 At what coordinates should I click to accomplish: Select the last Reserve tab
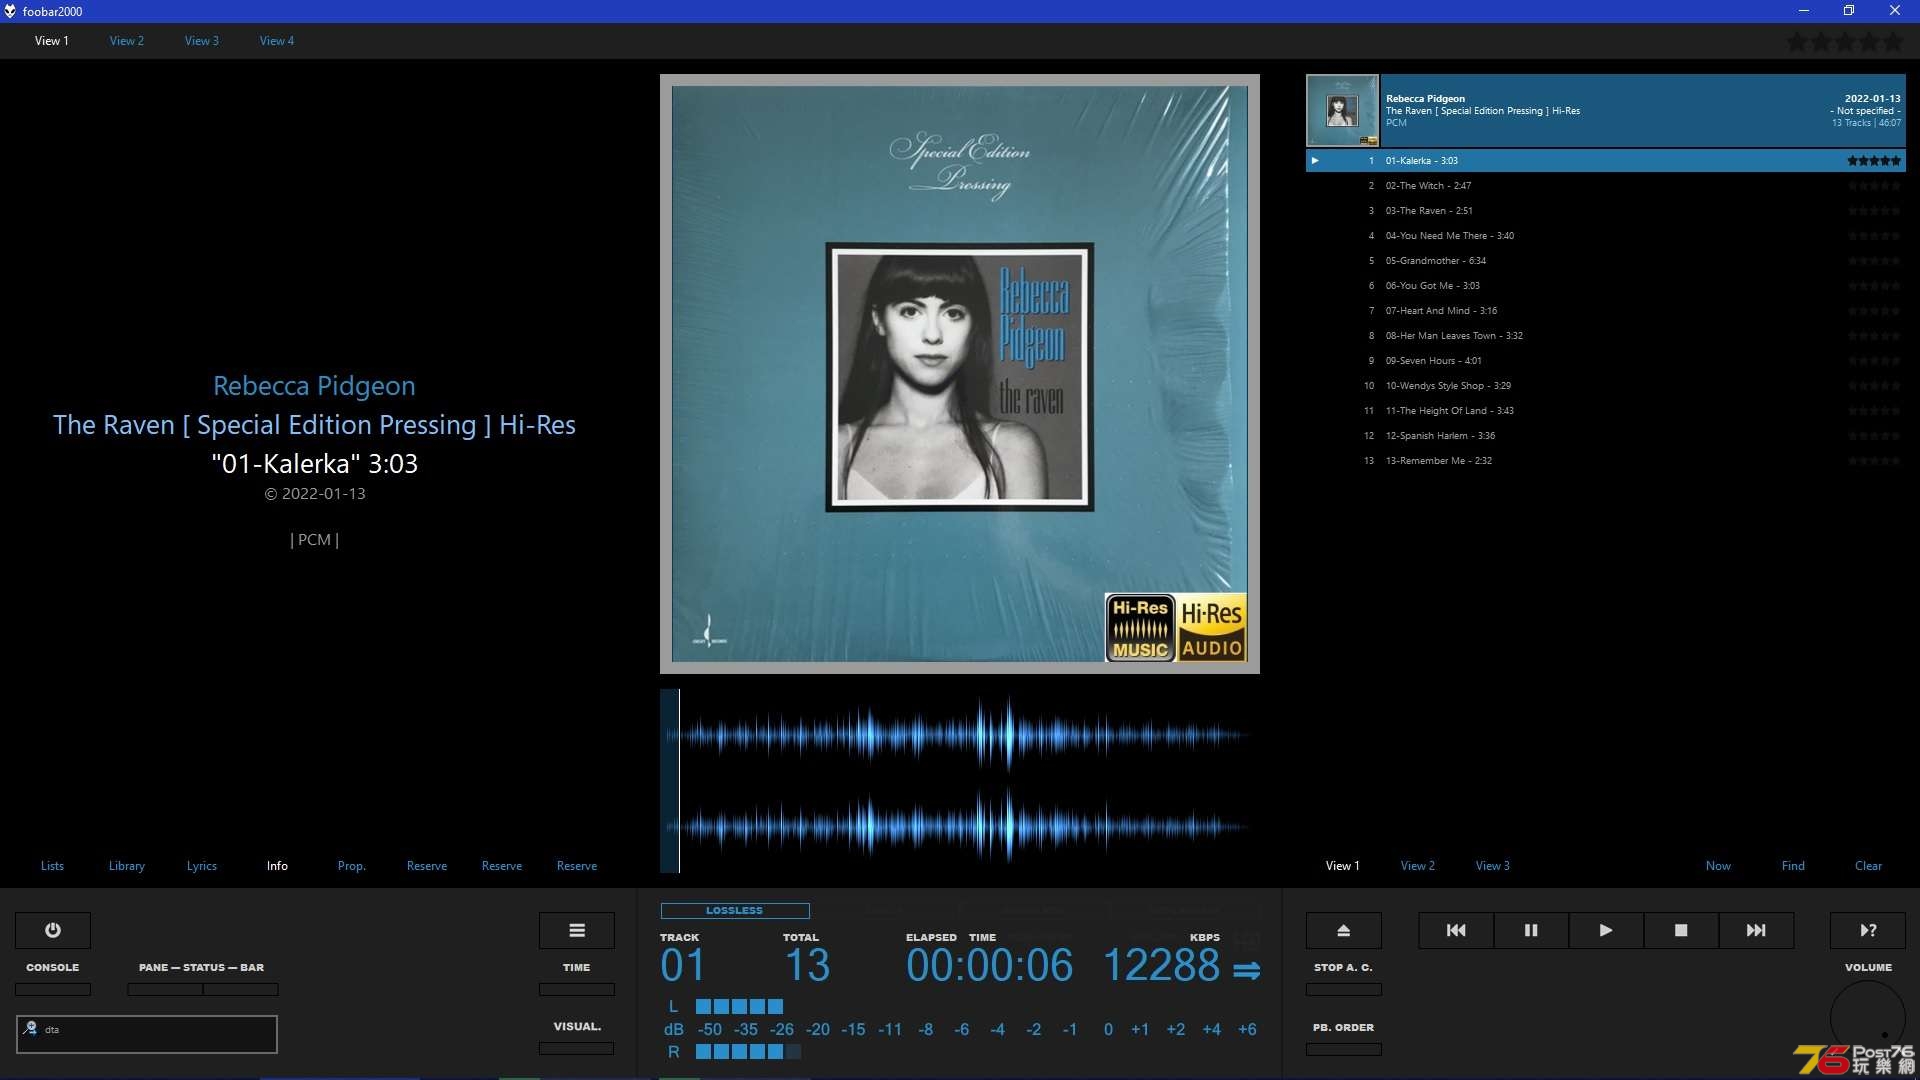coord(577,866)
